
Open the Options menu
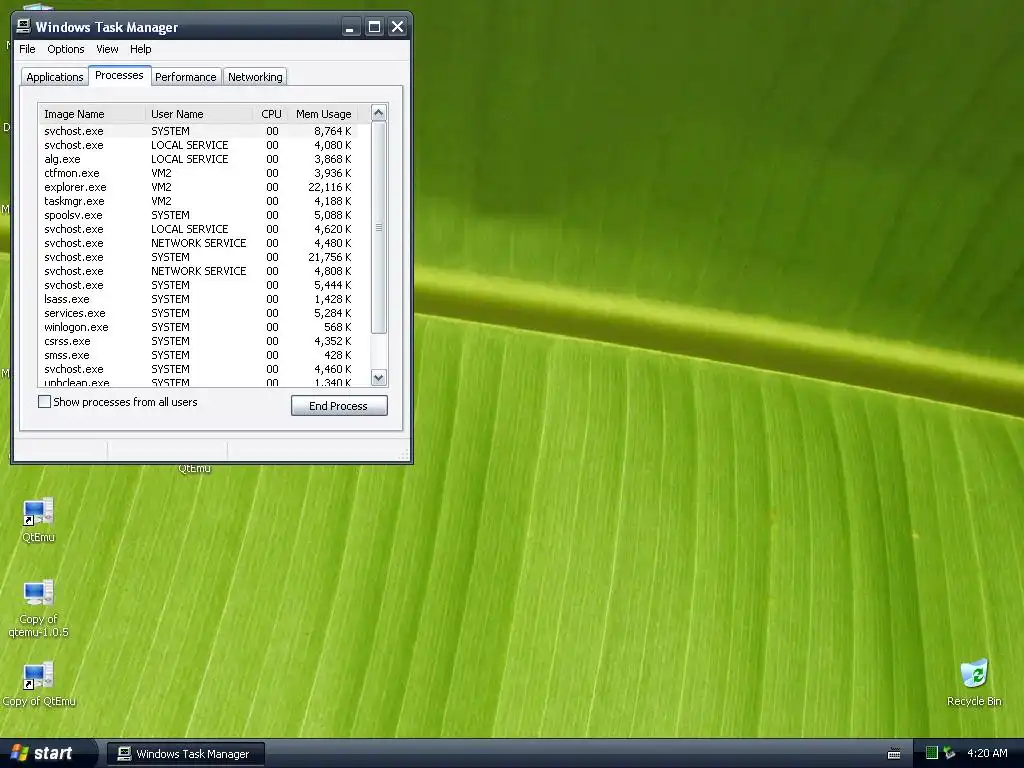click(65, 49)
